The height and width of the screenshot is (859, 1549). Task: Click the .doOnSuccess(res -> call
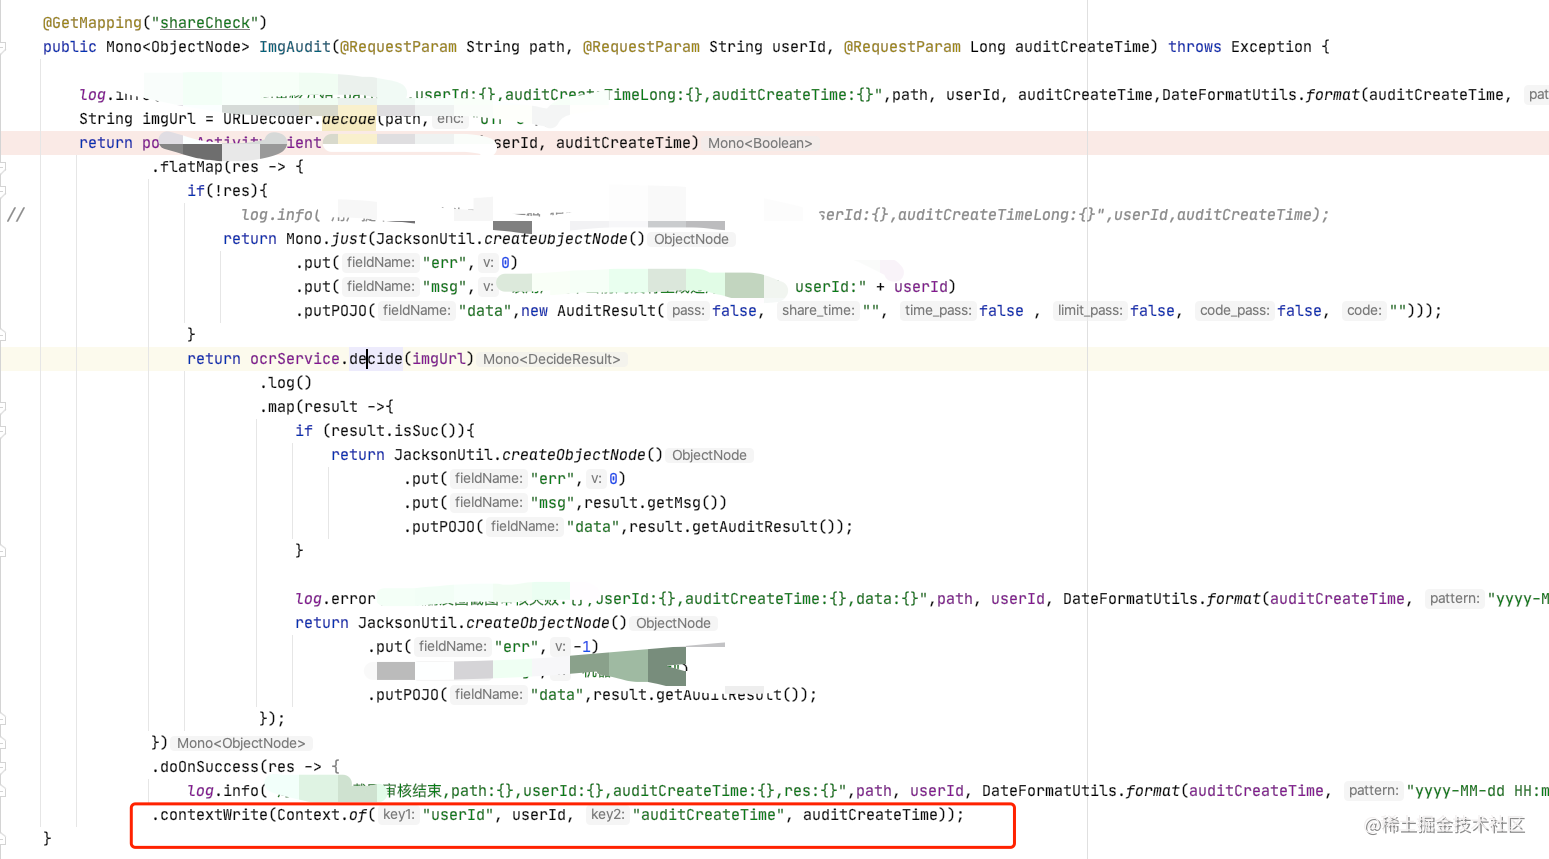point(236,767)
